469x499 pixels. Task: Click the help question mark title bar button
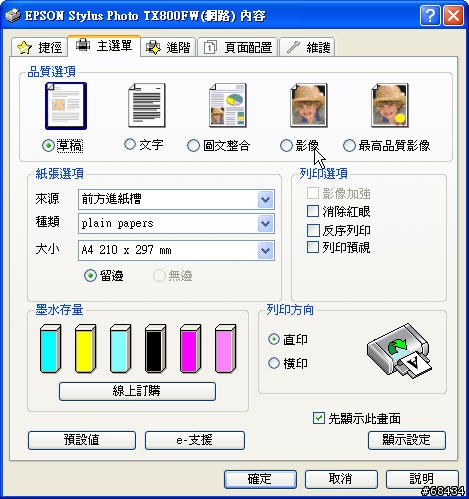pos(430,15)
